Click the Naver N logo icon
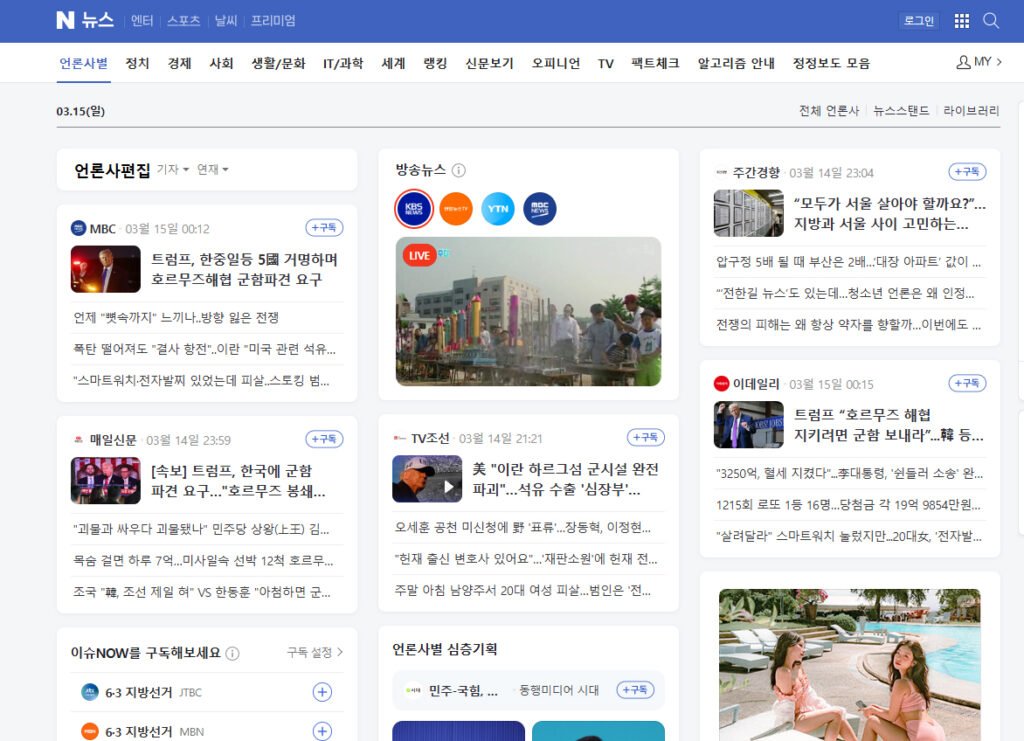Screen dimensions: 1024x741 click(x=66, y=20)
